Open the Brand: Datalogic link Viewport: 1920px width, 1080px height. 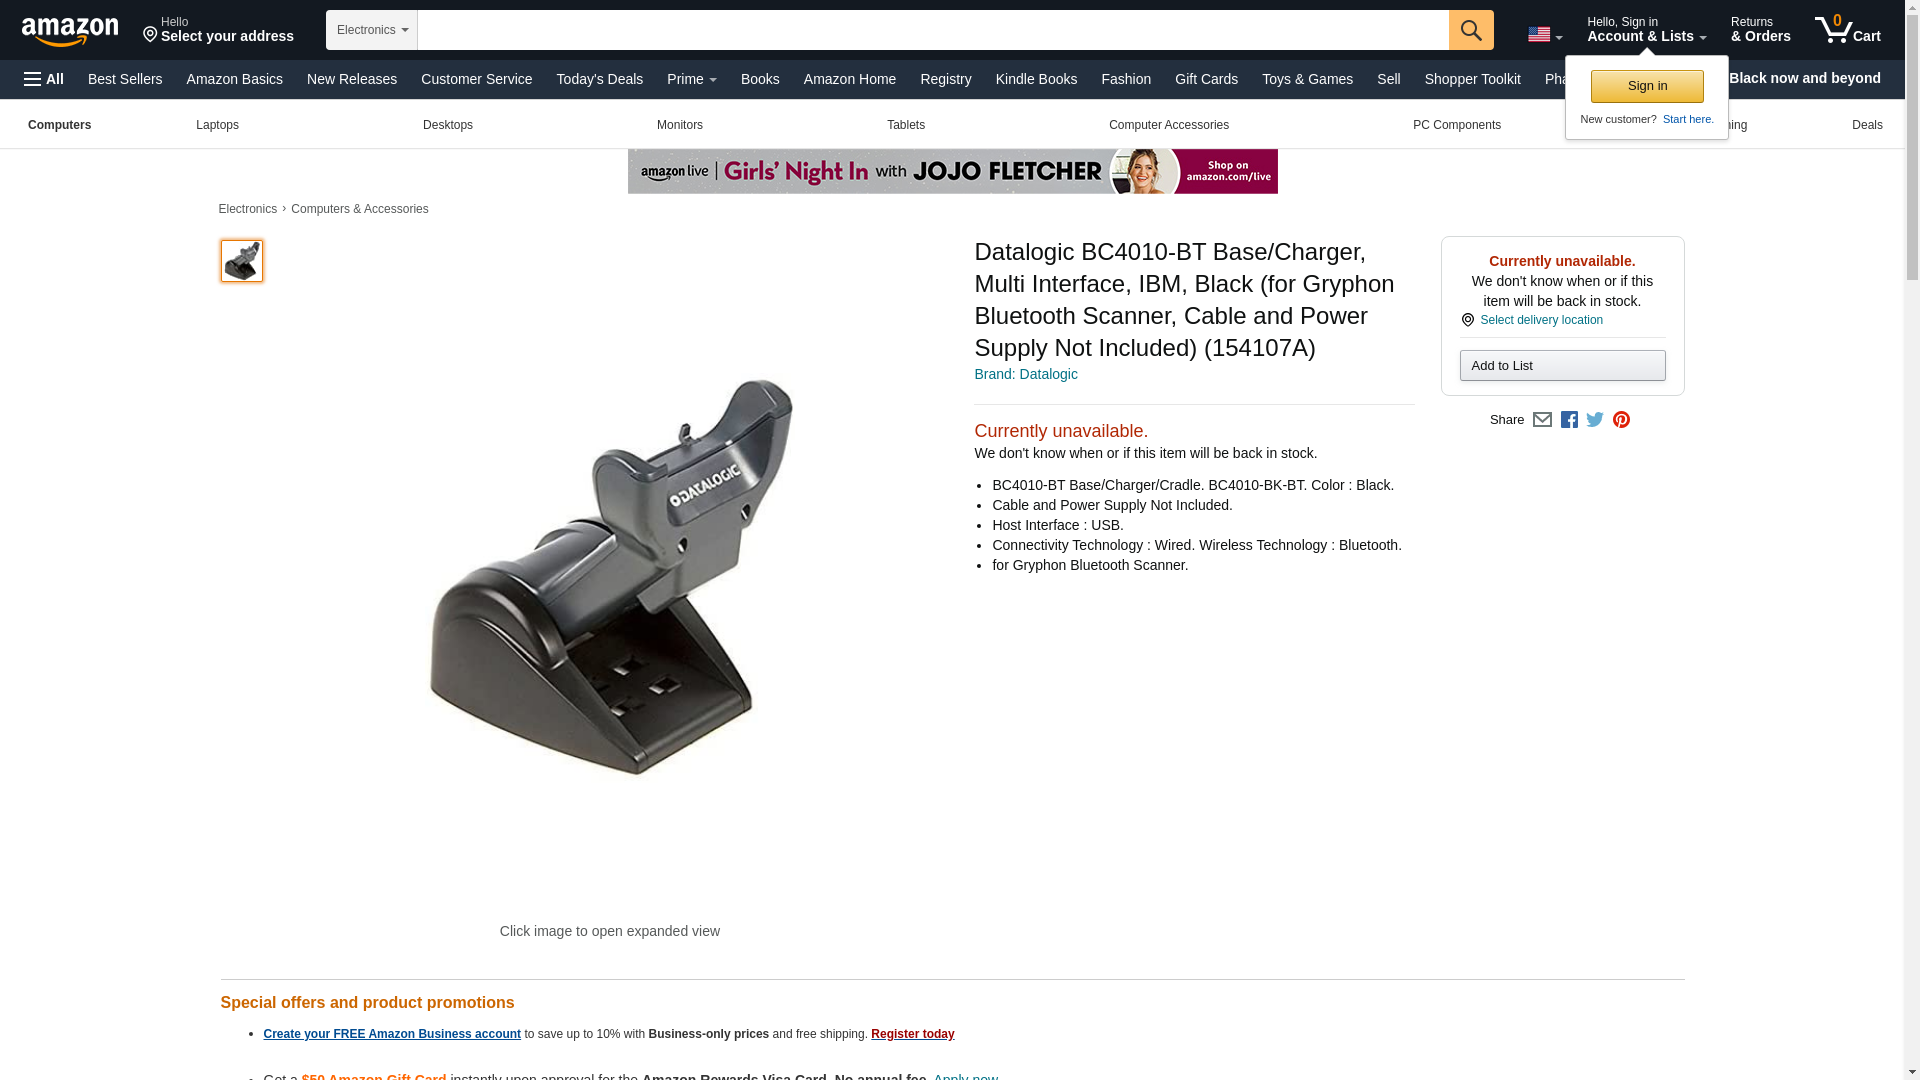point(1025,374)
